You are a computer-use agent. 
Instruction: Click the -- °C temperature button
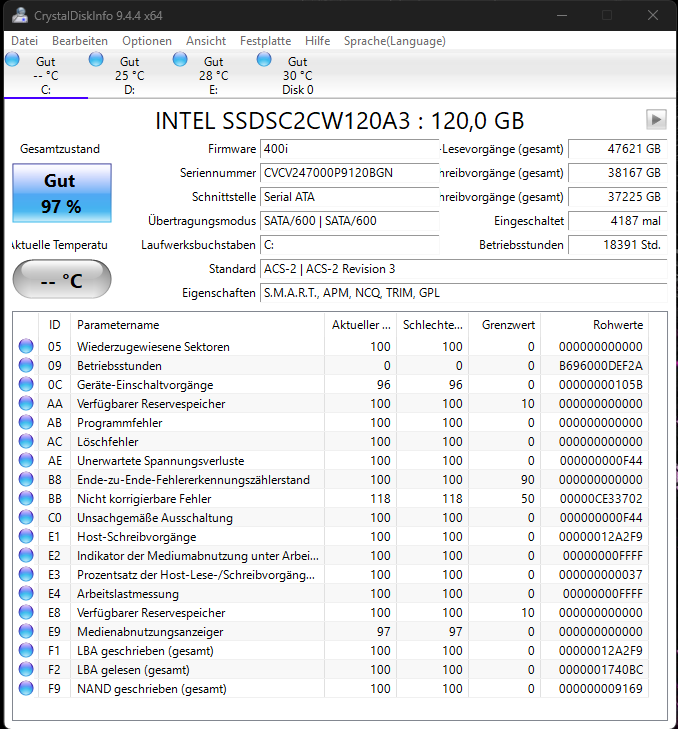62,279
